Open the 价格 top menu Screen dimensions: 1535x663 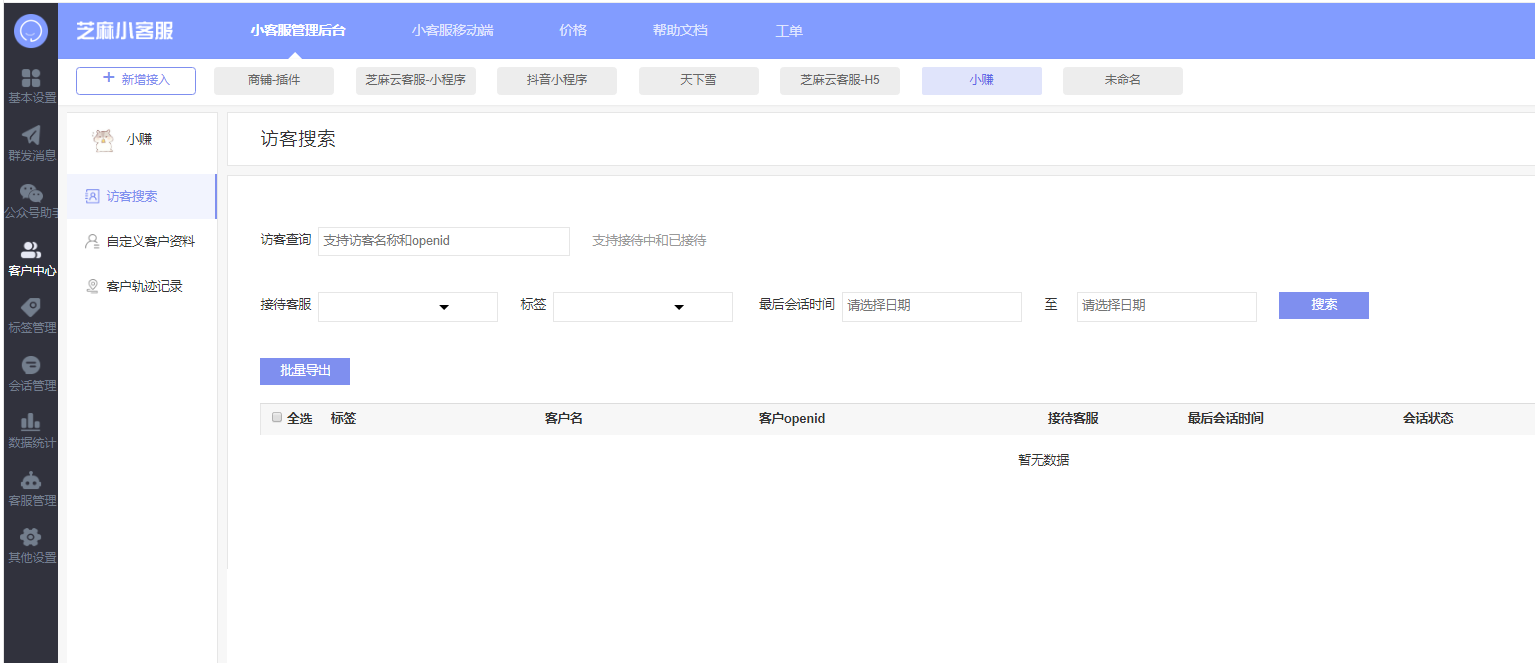[573, 30]
